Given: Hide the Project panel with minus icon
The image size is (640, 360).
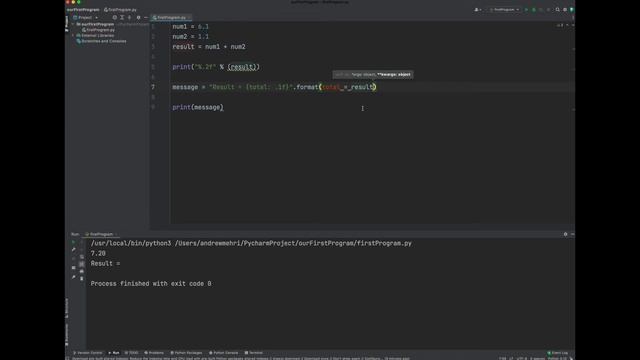Looking at the screenshot, I should pos(146,18).
